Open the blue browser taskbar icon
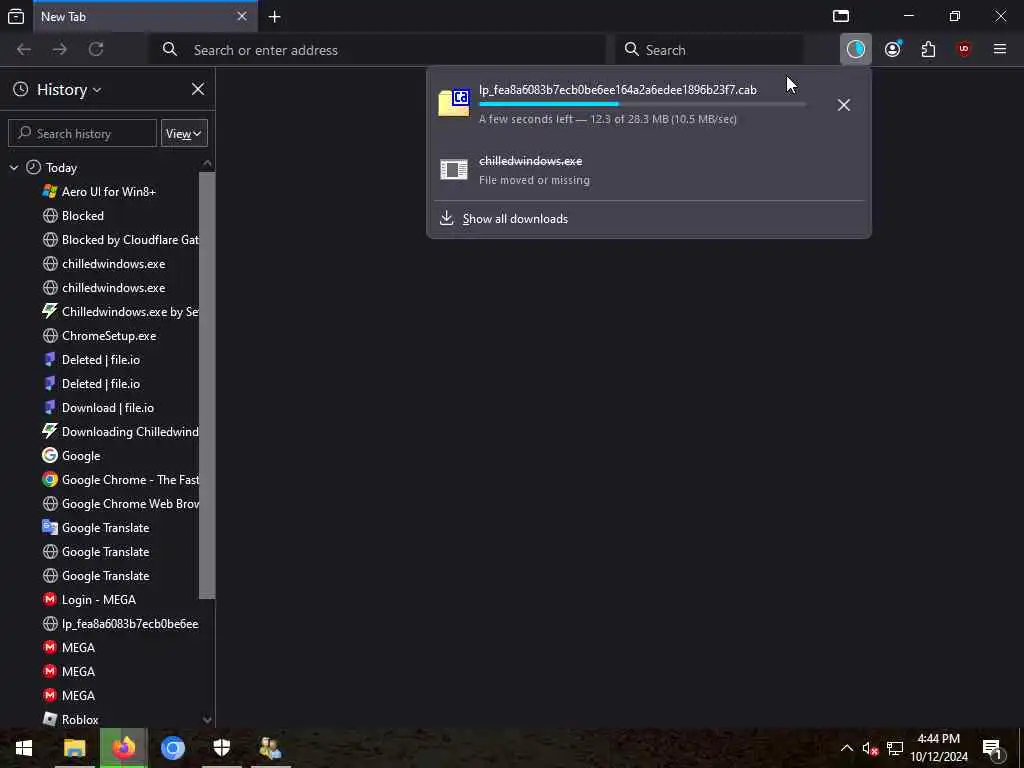1024x768 pixels. 173,748
